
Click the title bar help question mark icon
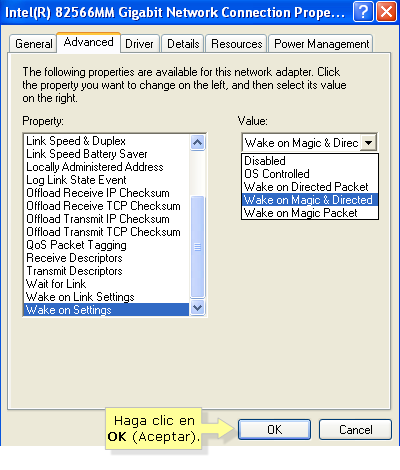(x=363, y=12)
